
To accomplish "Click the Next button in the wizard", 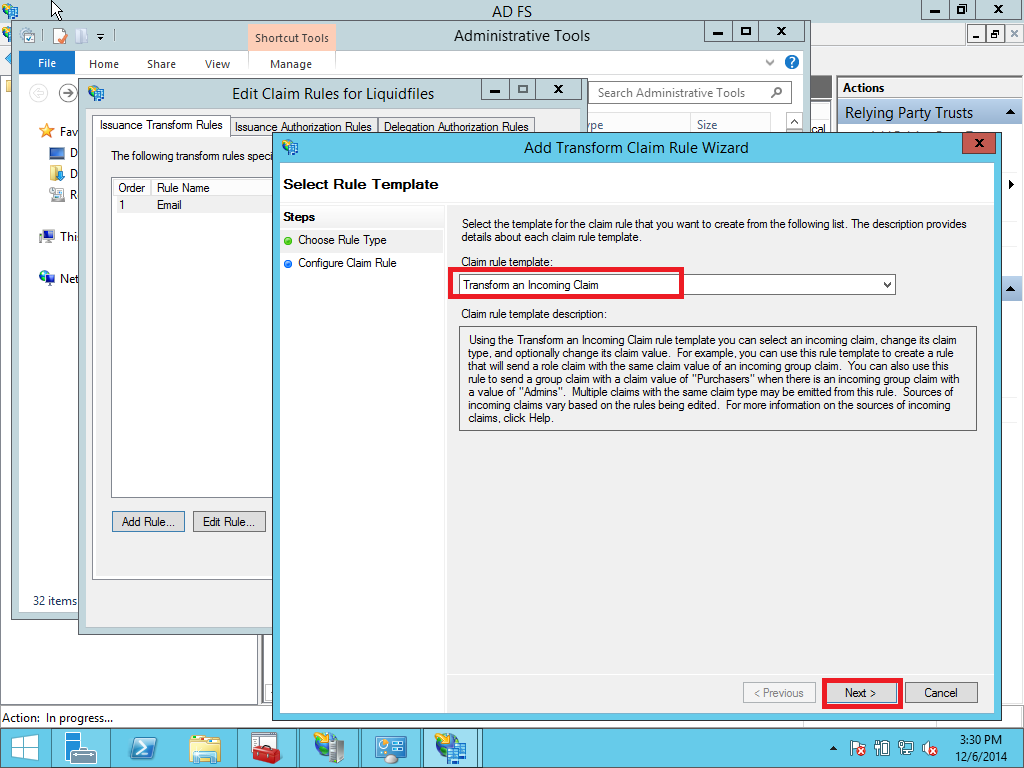I will 861,692.
